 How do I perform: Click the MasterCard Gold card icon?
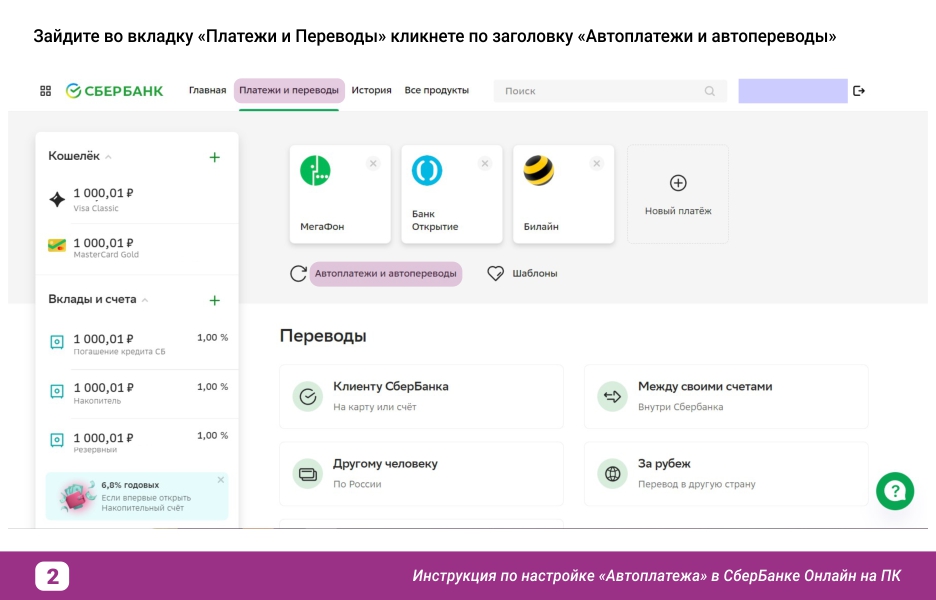click(57, 245)
